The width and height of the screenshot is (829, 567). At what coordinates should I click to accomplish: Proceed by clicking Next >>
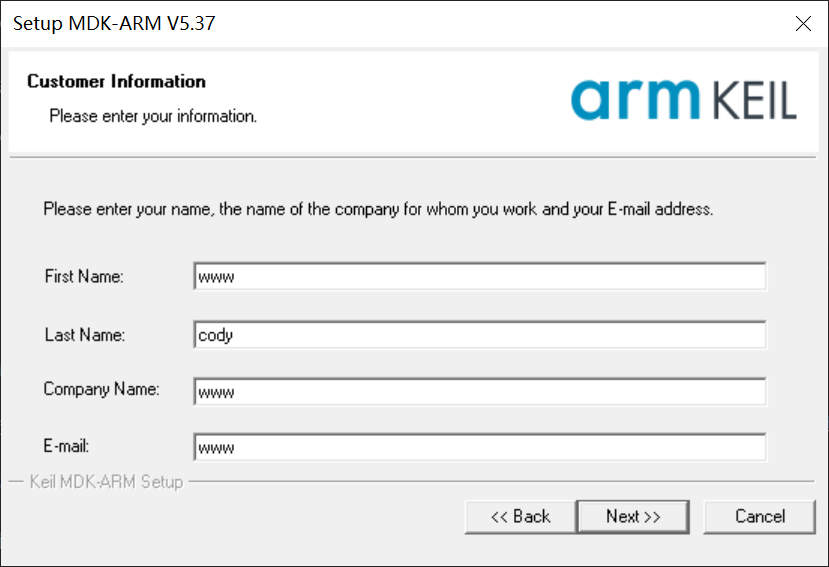tap(633, 516)
